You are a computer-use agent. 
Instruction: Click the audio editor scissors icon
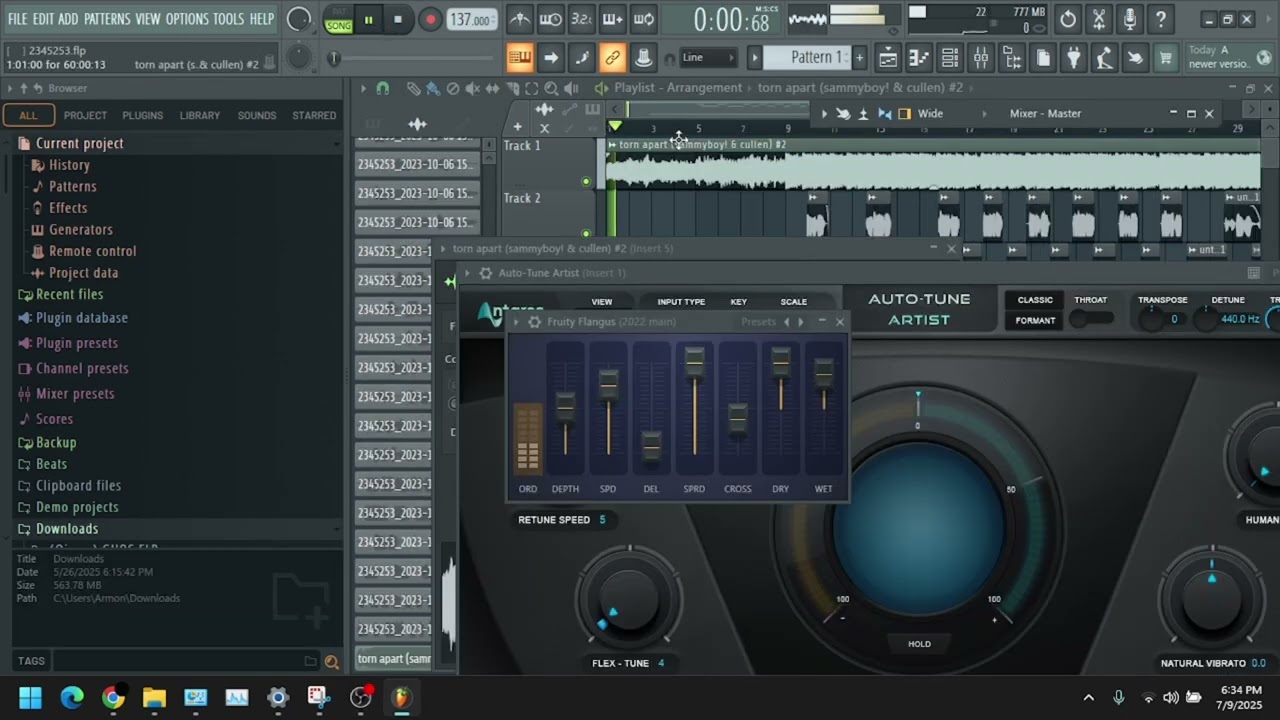(x=1099, y=19)
